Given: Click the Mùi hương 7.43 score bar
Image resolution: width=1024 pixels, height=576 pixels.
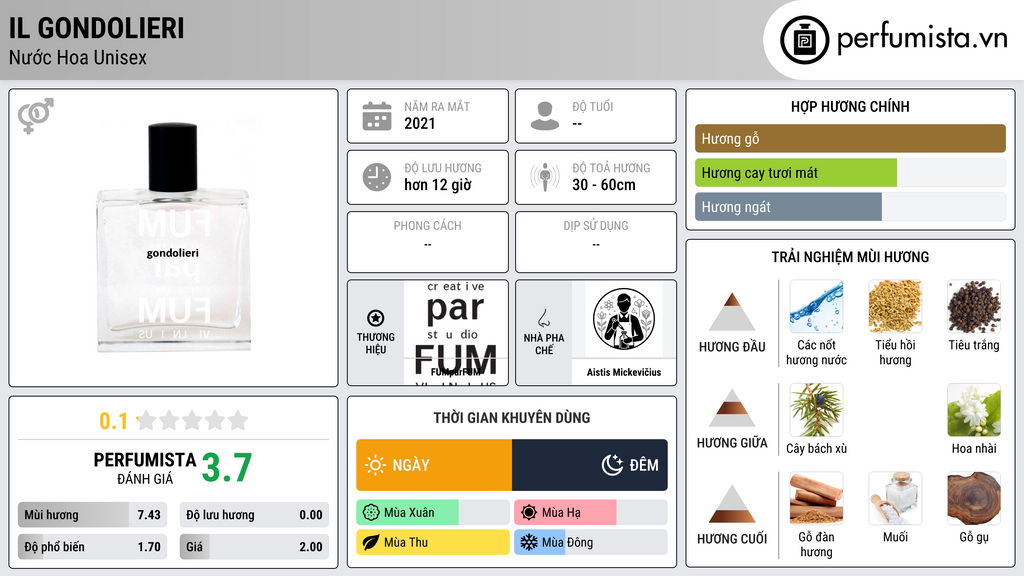Looking at the screenshot, I should click(92, 515).
